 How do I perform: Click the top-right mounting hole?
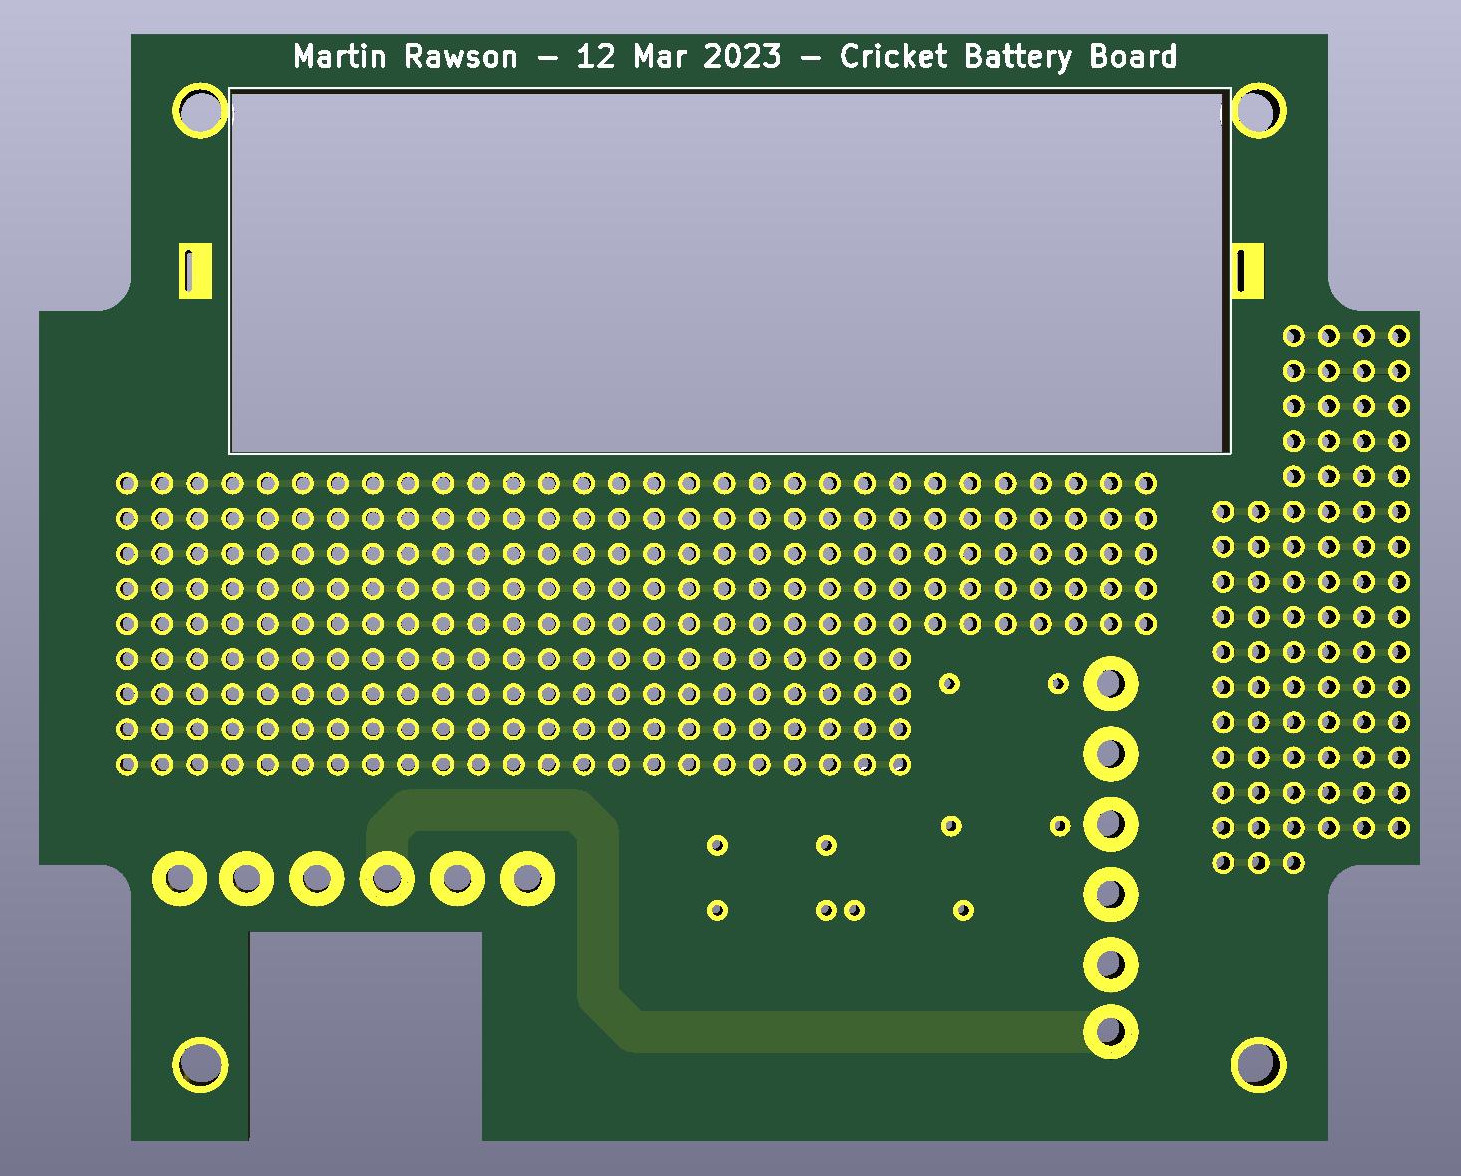pyautogui.click(x=1258, y=110)
